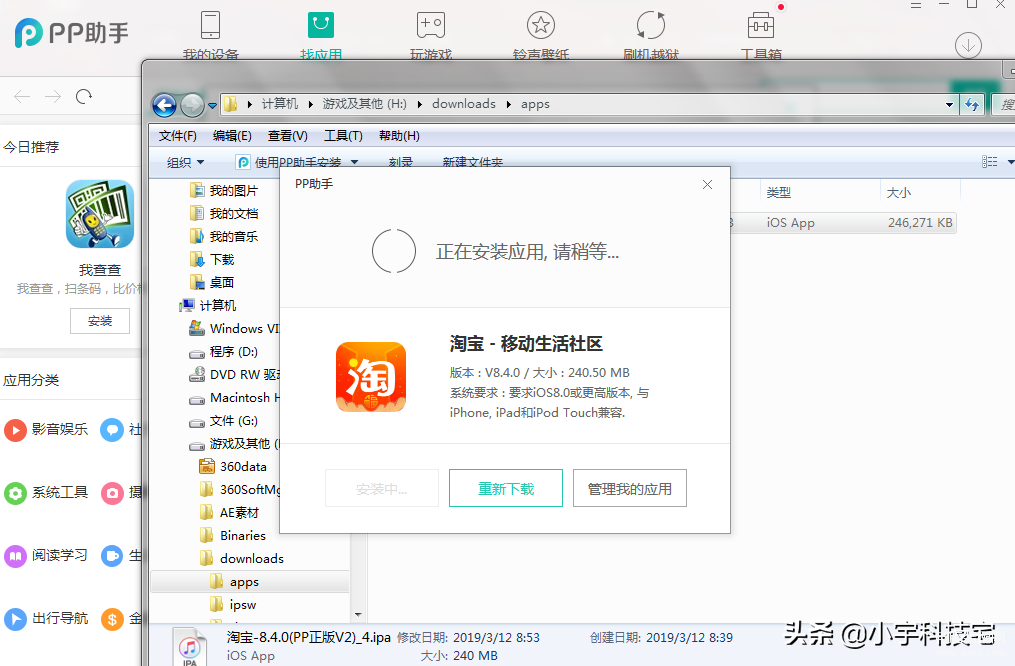Select the AE素材 folder
The image size is (1015, 666).
(229, 513)
